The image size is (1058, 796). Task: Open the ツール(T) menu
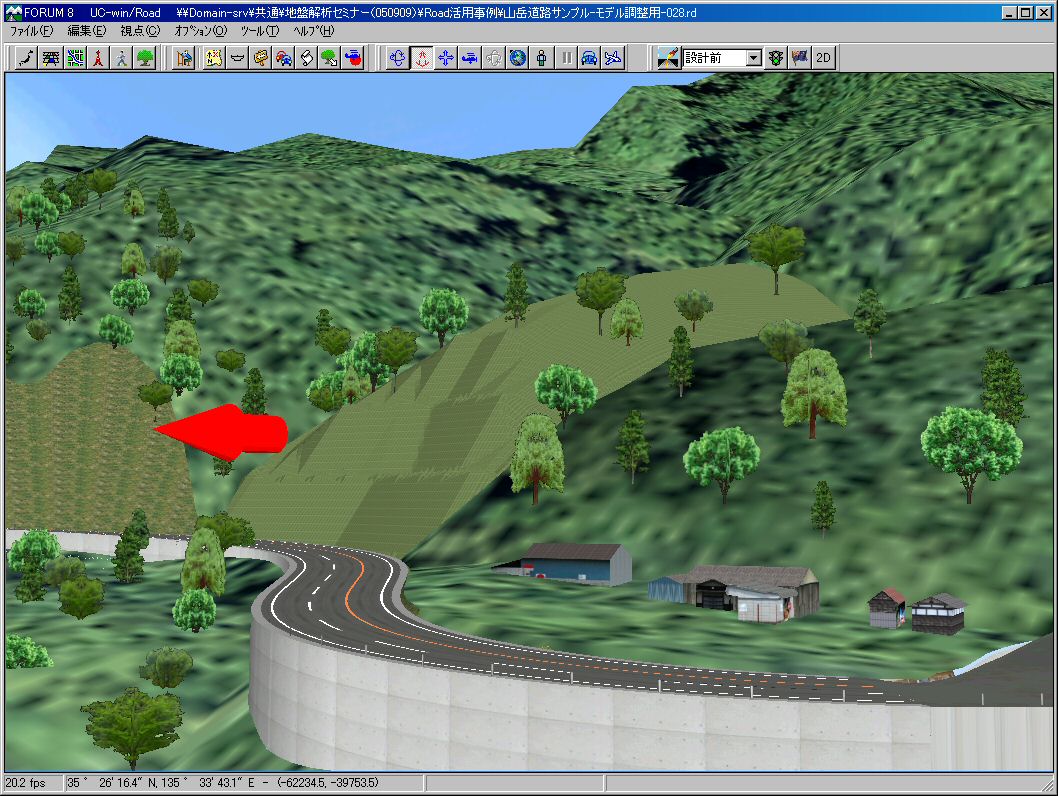(x=260, y=31)
